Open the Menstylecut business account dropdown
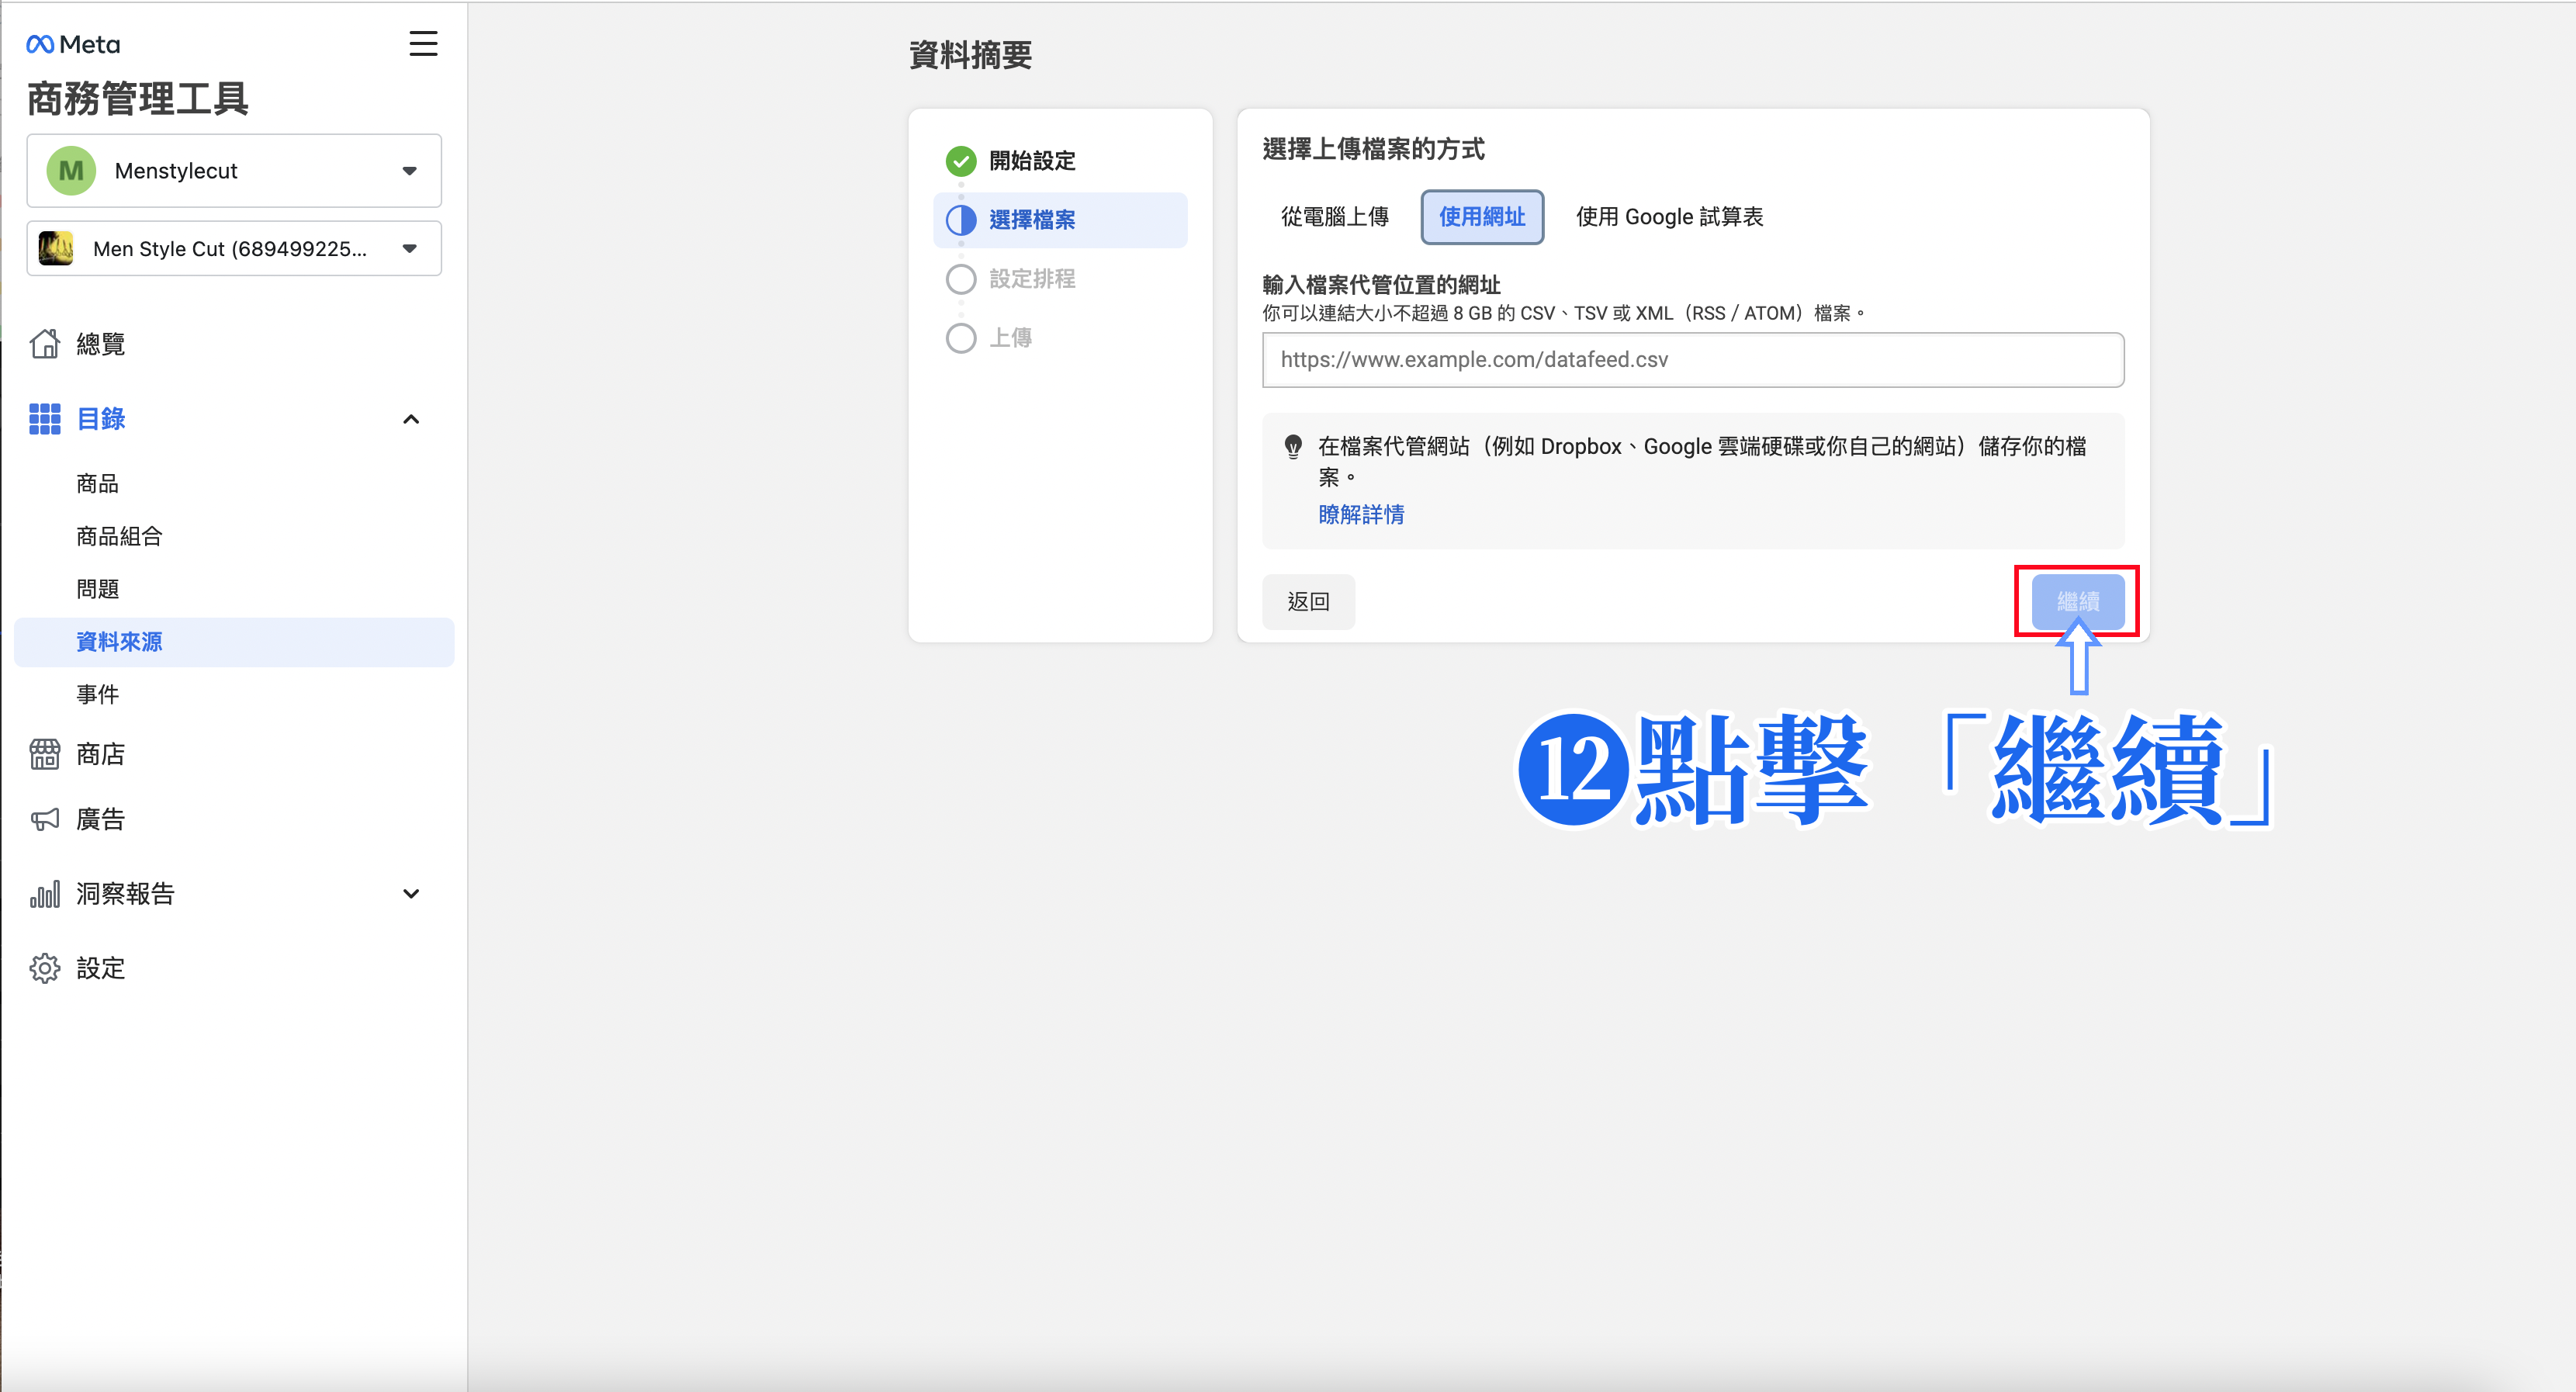Image resolution: width=2576 pixels, height=1392 pixels. tap(234, 171)
